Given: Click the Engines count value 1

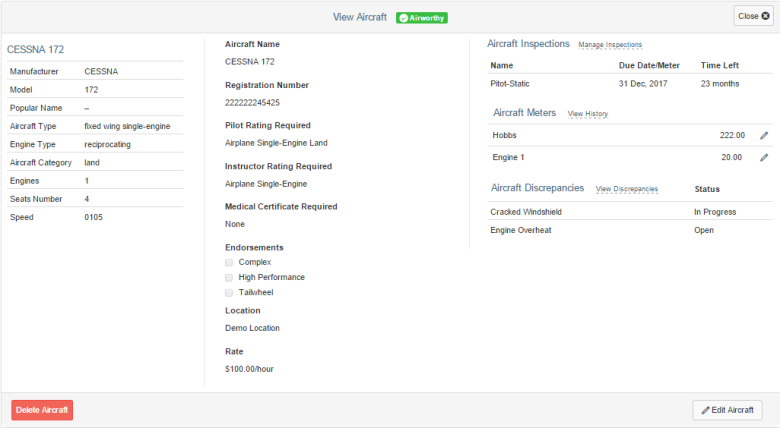Looking at the screenshot, I should tap(87, 181).
